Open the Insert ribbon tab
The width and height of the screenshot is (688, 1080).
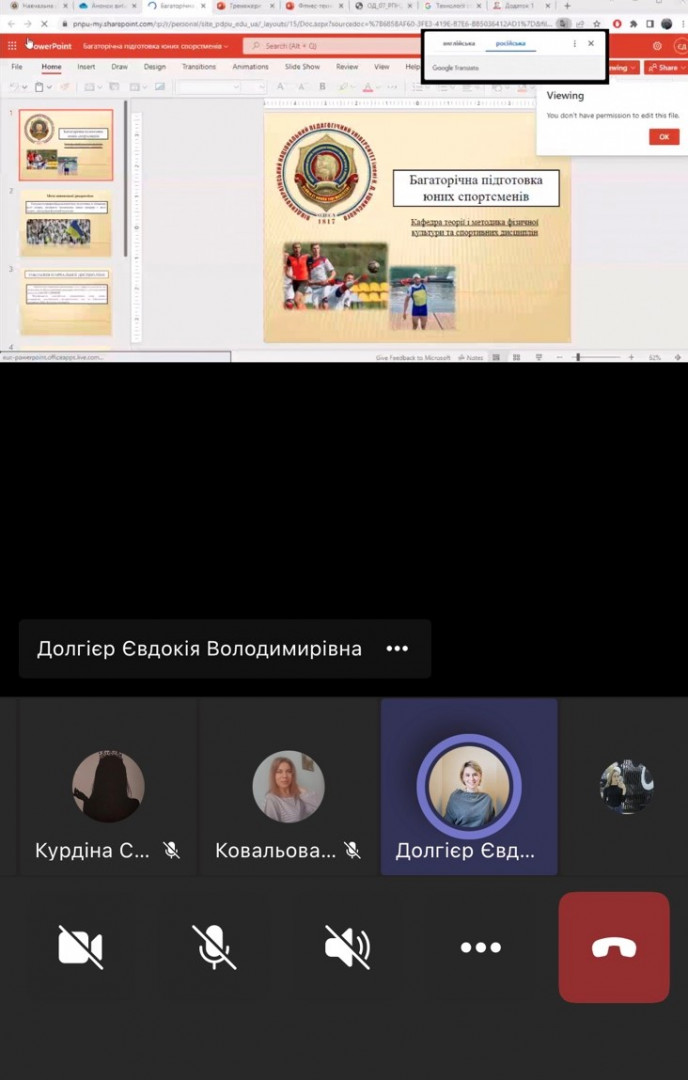86,67
